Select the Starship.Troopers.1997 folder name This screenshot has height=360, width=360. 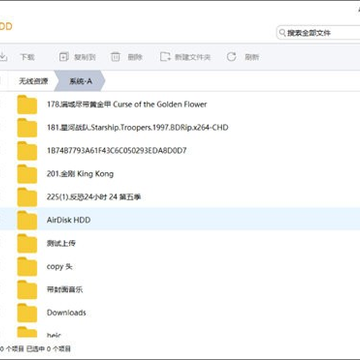click(x=137, y=127)
